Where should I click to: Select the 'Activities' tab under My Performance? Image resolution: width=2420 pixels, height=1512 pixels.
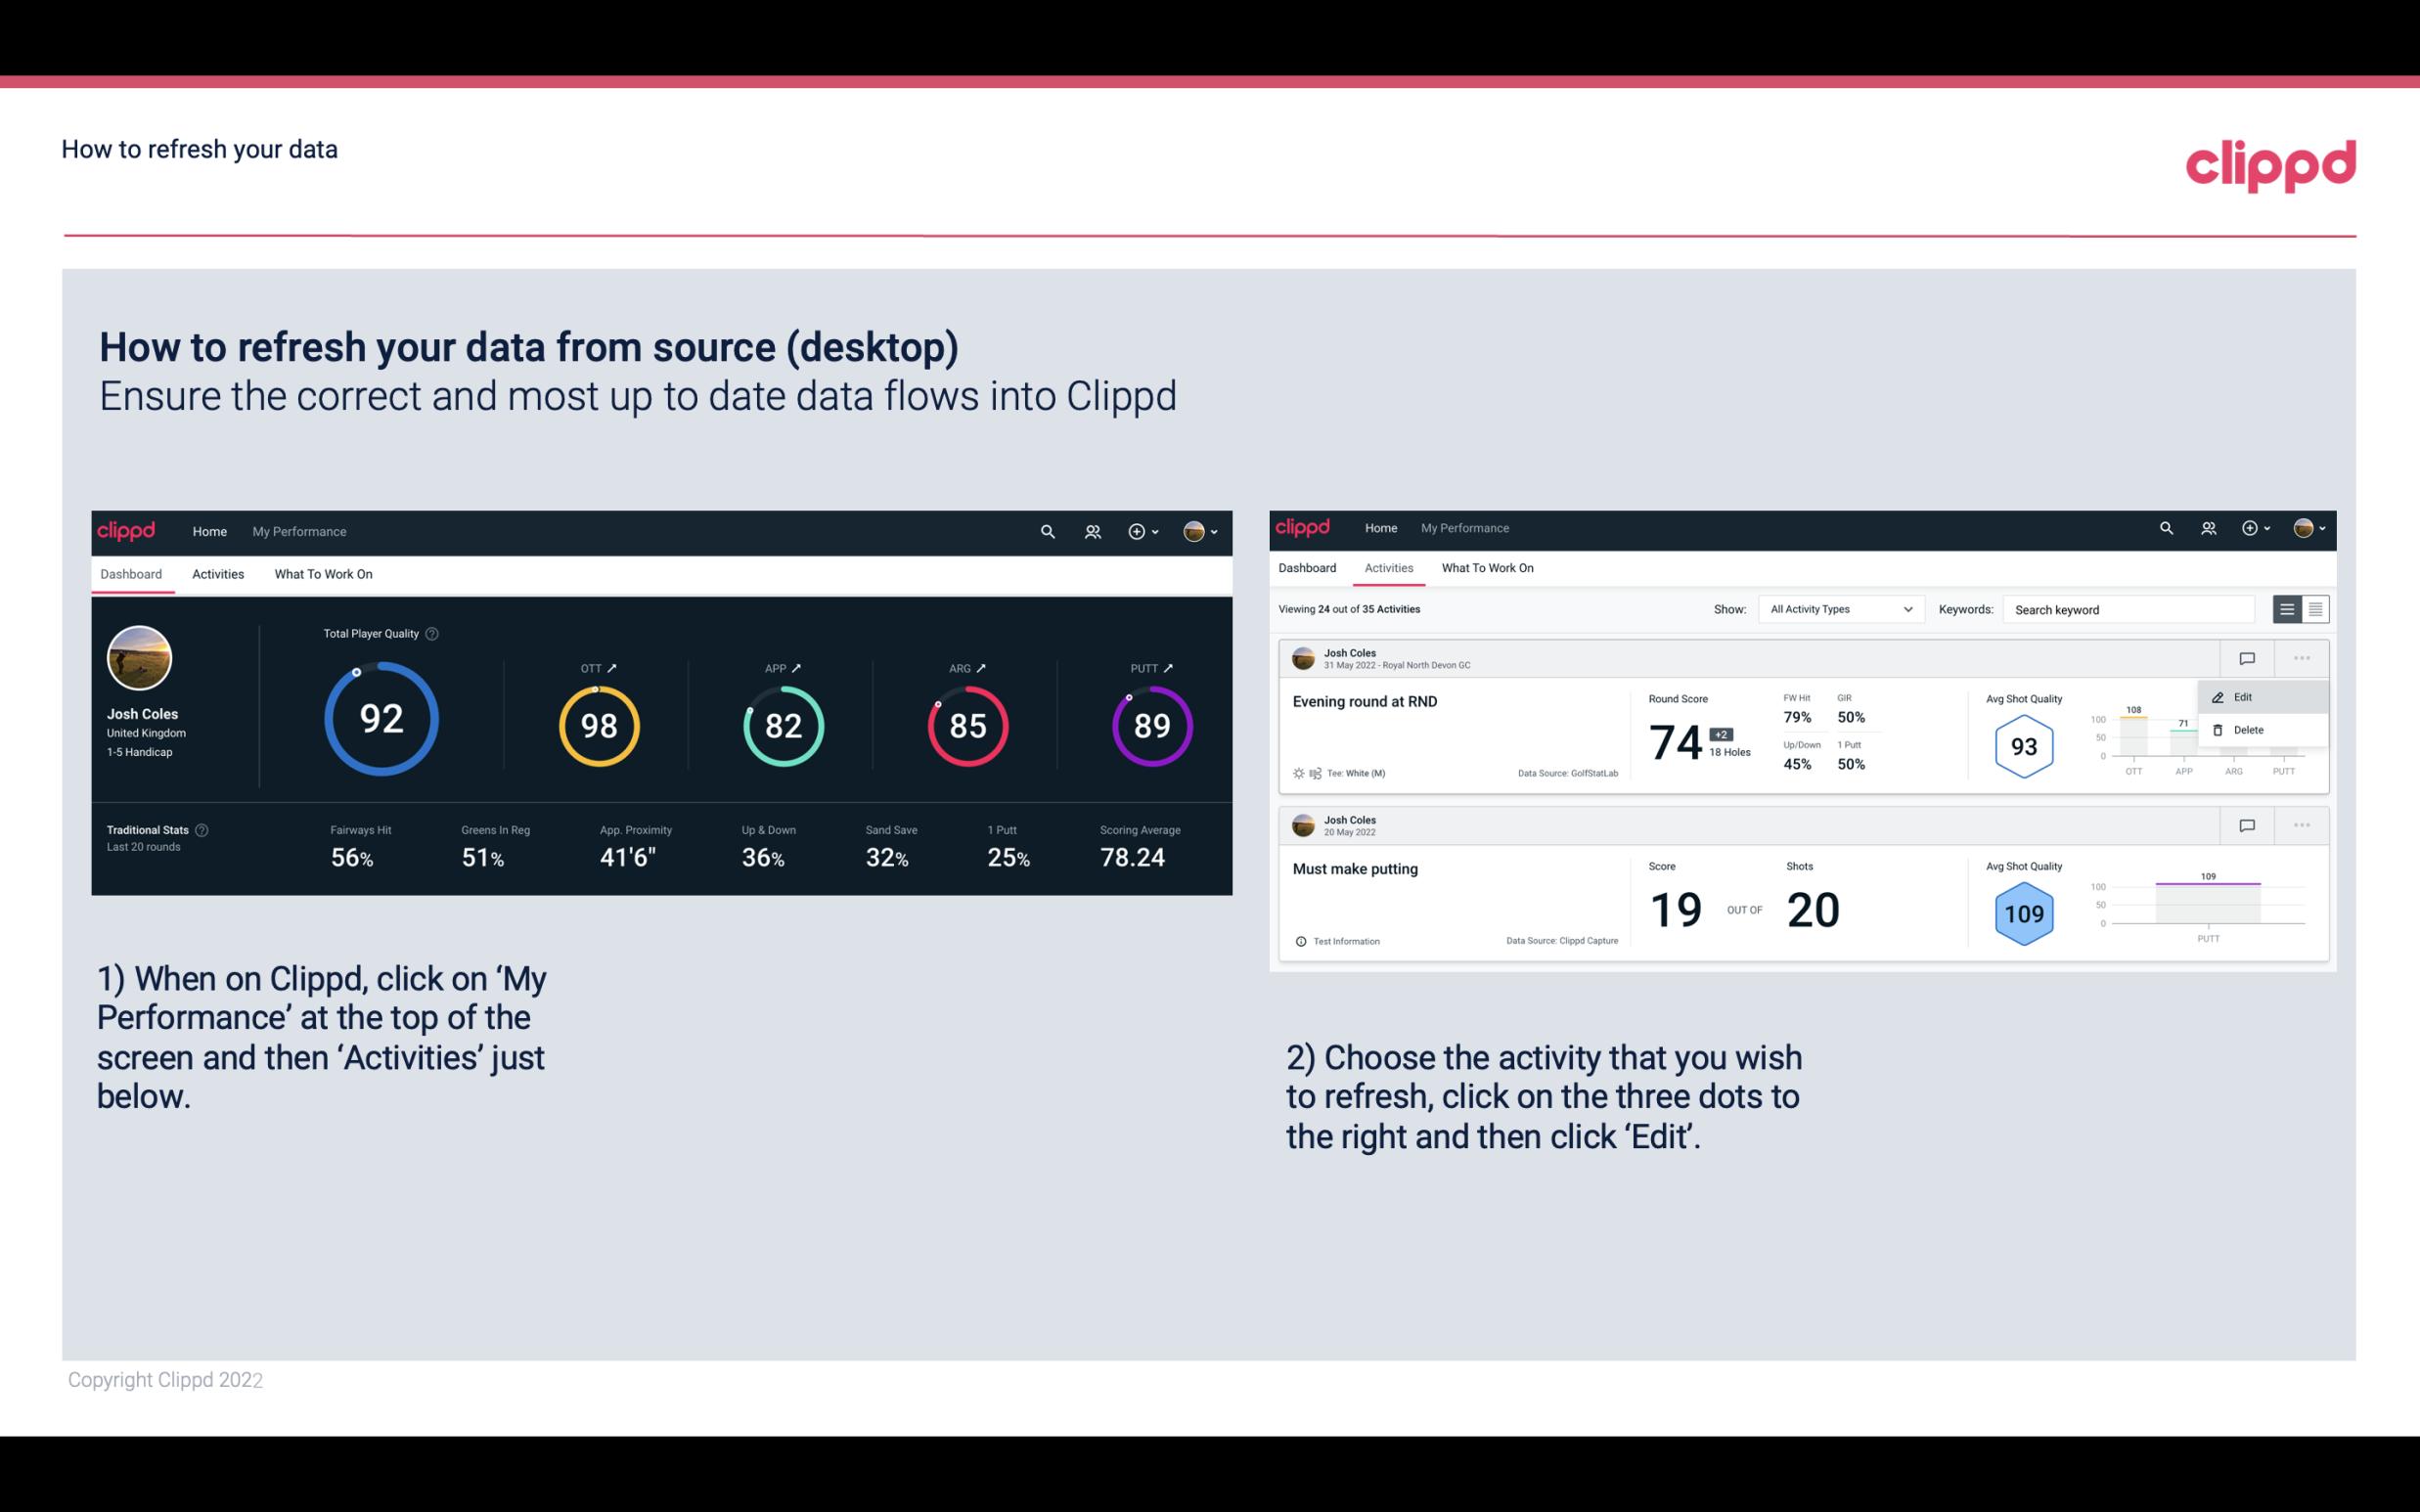(216, 573)
